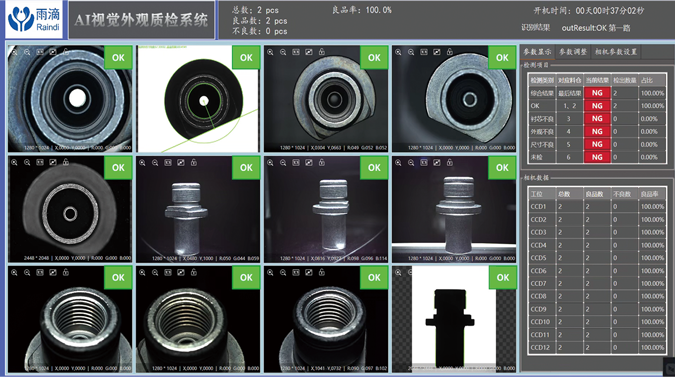Zoom out on third bottom-row thread view
The height and width of the screenshot is (377, 675).
tap(283, 272)
